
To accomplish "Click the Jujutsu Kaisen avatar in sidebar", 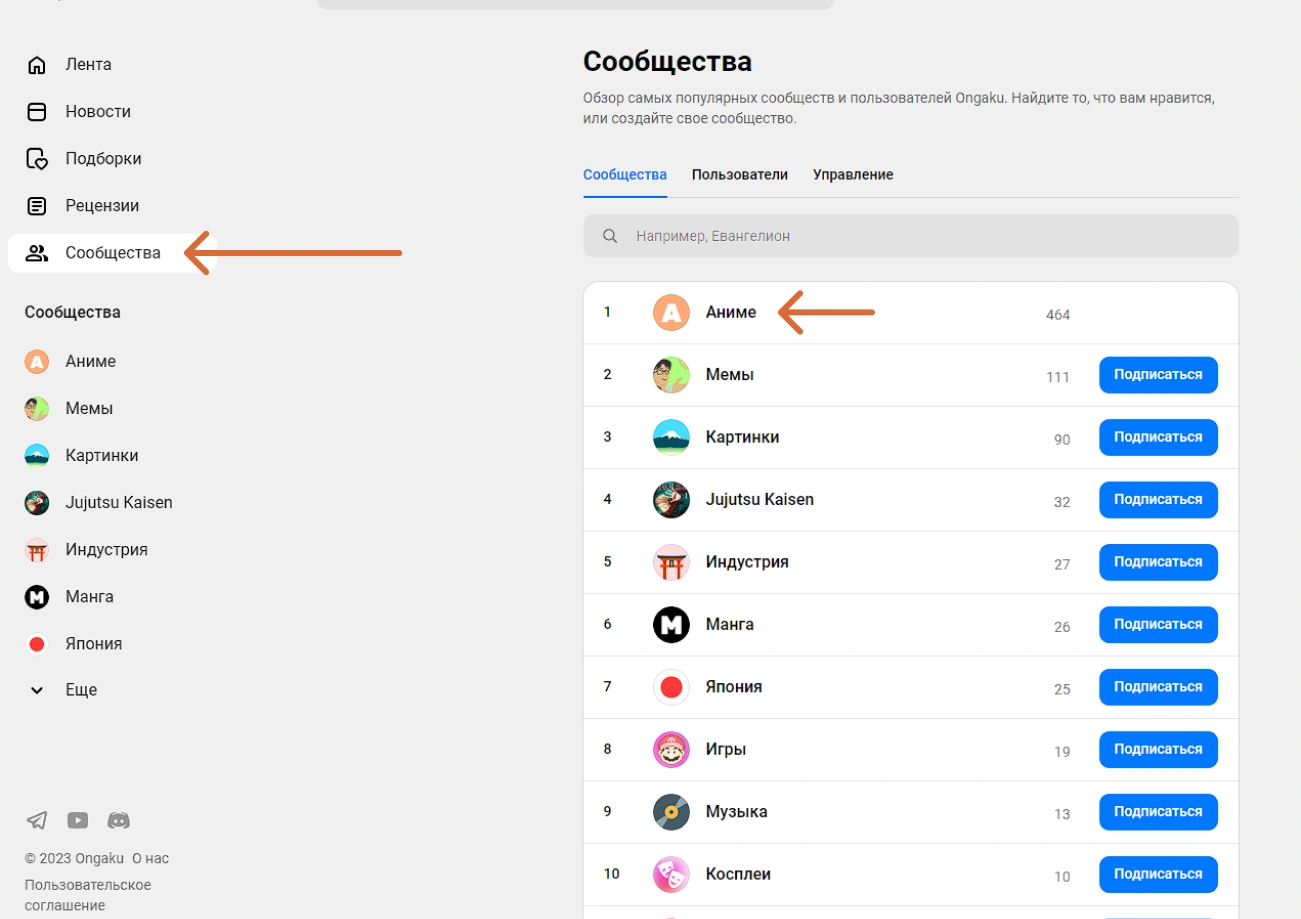I will point(37,503).
